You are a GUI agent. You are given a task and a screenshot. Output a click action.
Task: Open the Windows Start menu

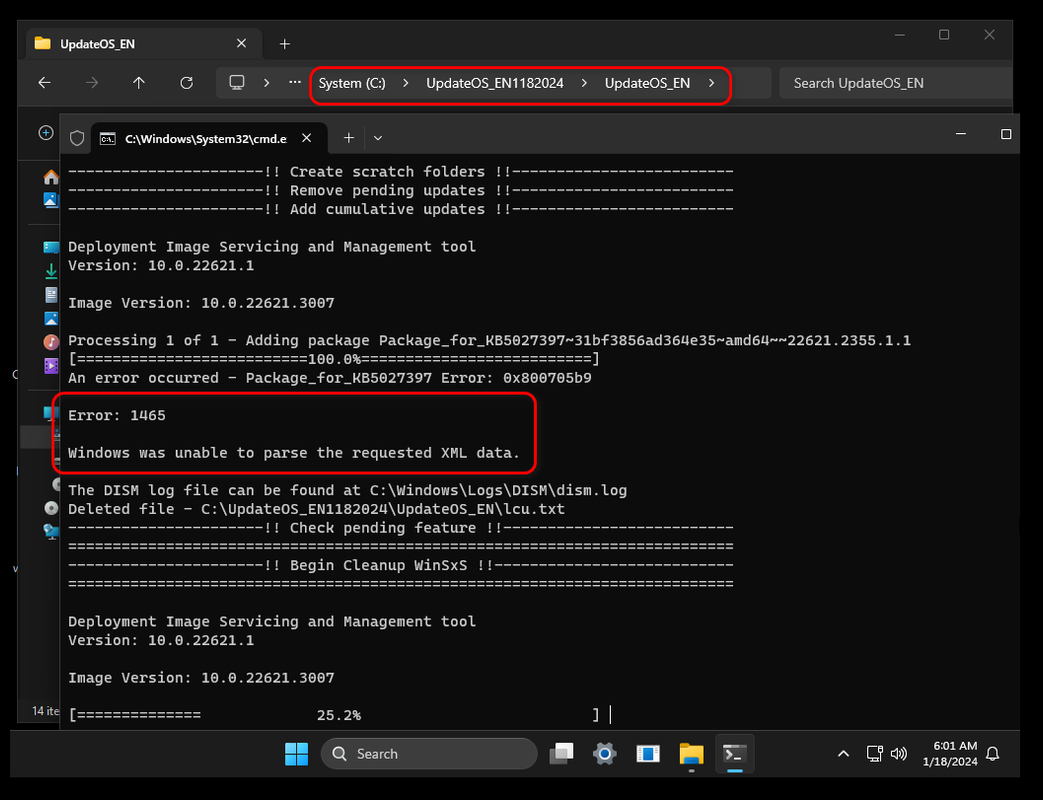point(297,754)
